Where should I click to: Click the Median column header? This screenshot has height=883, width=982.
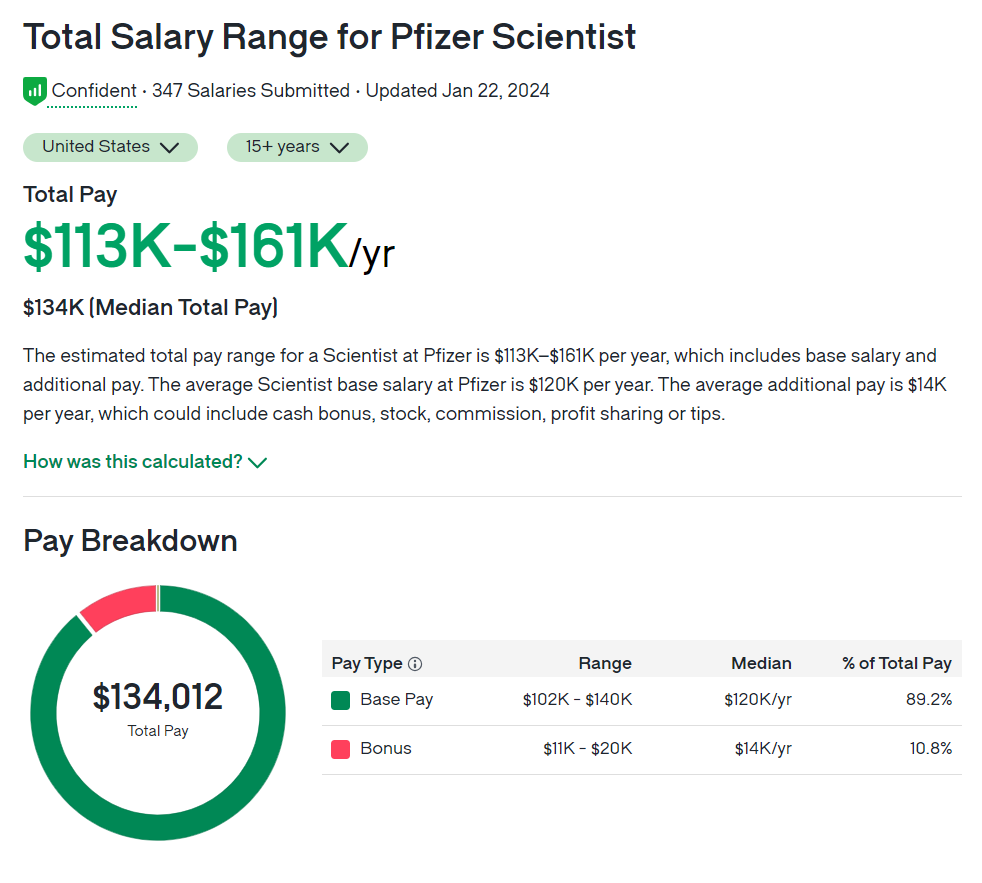761,663
